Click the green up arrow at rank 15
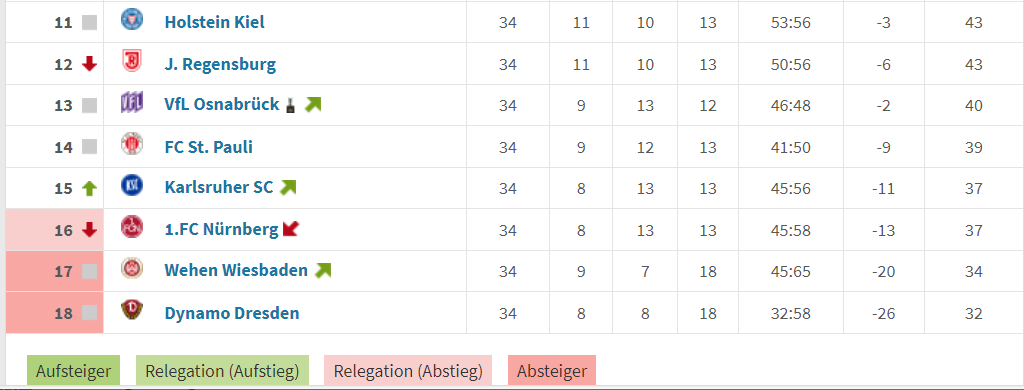The width and height of the screenshot is (1024, 390). (89, 189)
